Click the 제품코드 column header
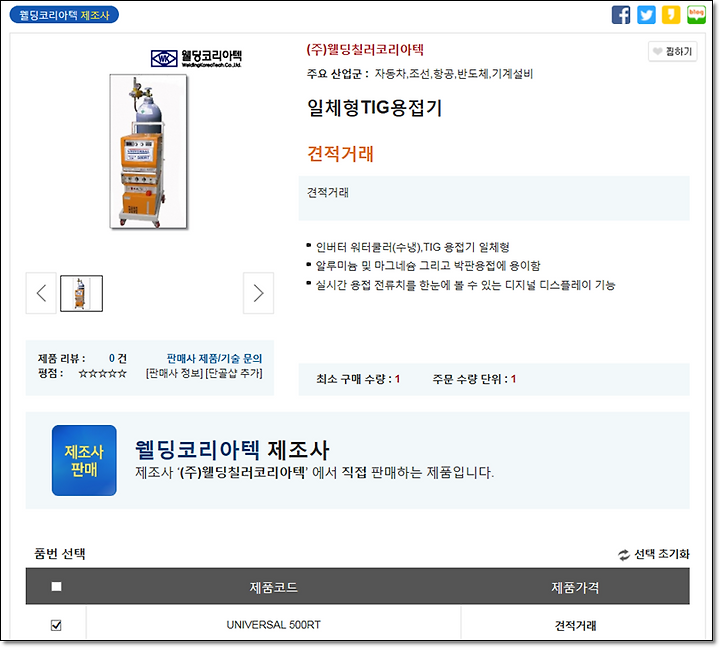 pyautogui.click(x=274, y=587)
